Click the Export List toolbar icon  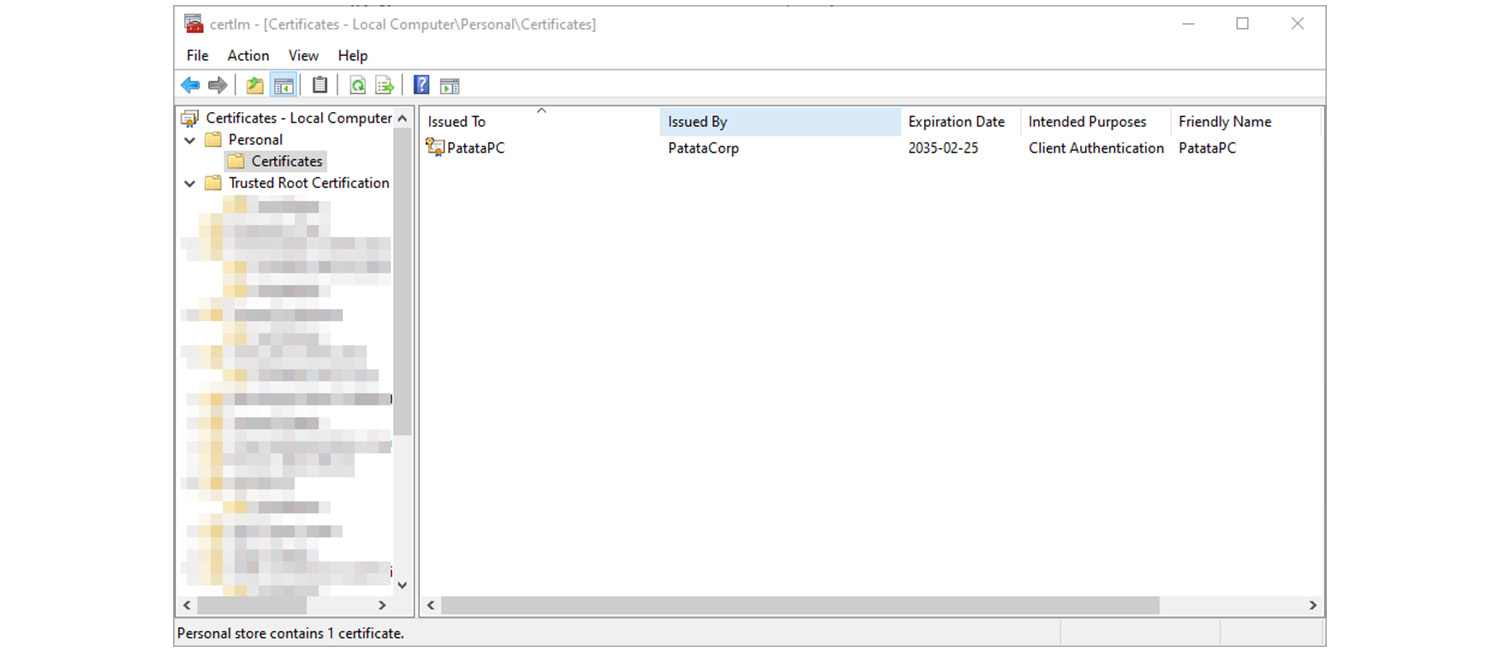click(x=384, y=86)
